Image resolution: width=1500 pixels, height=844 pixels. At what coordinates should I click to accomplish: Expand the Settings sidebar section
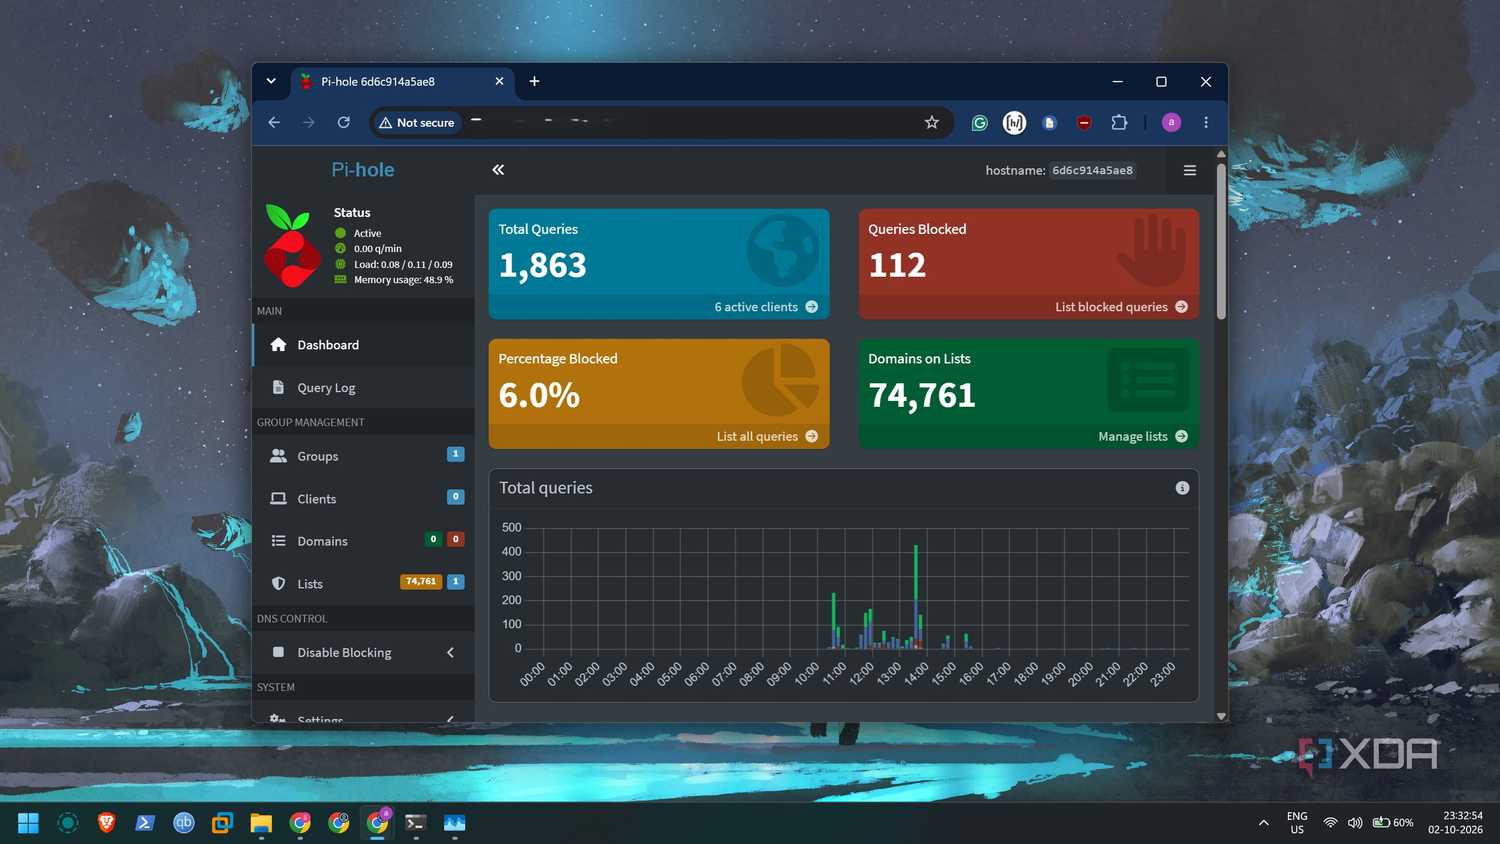click(x=363, y=717)
